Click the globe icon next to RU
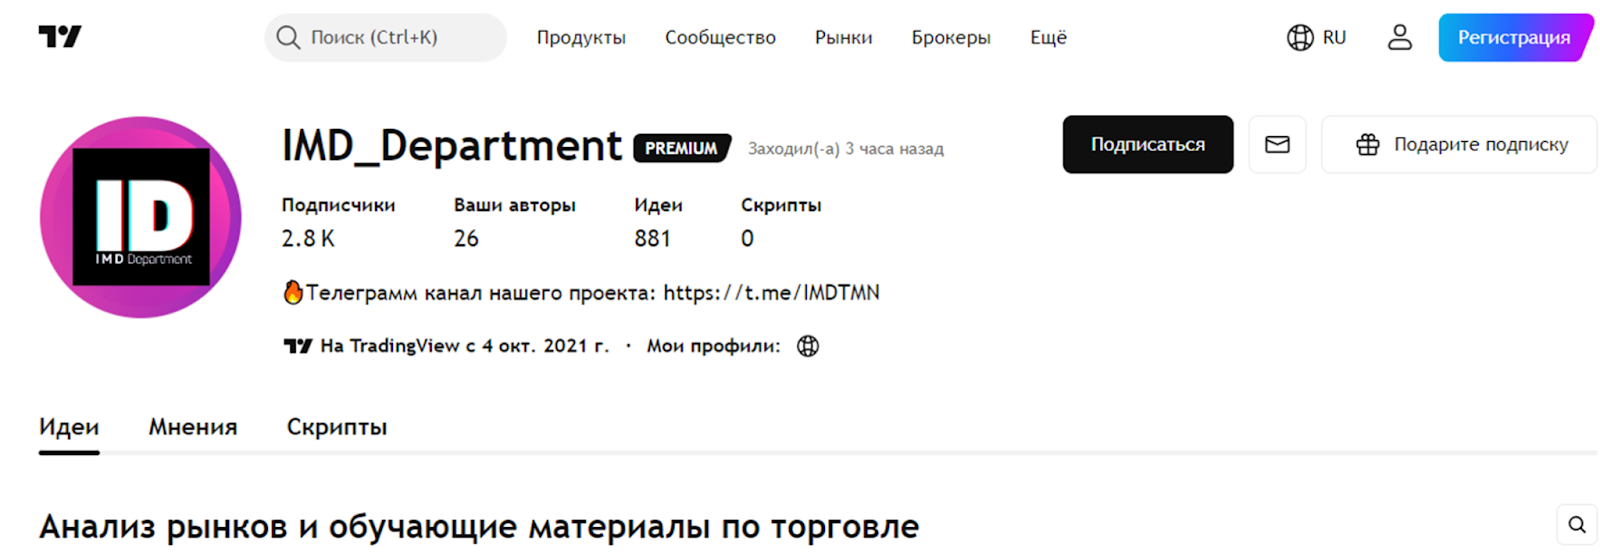This screenshot has width=1600, height=559. coord(1300,38)
